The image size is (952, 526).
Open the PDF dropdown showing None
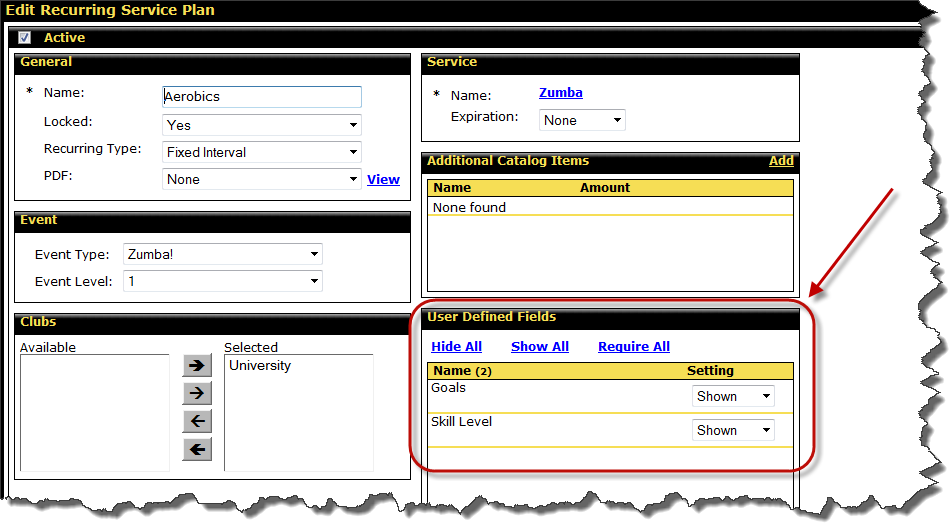pyautogui.click(x=262, y=179)
